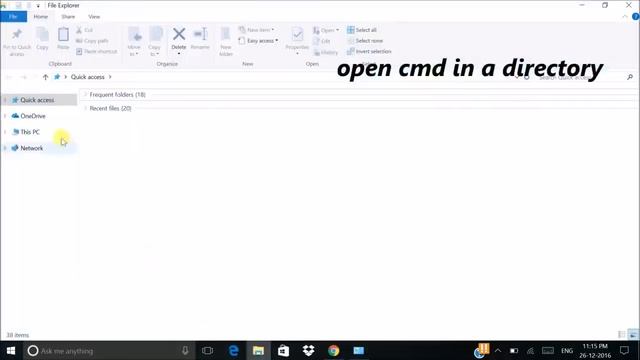Click the ENG language indicator
This screenshot has height=360, width=640.
(x=567, y=351)
